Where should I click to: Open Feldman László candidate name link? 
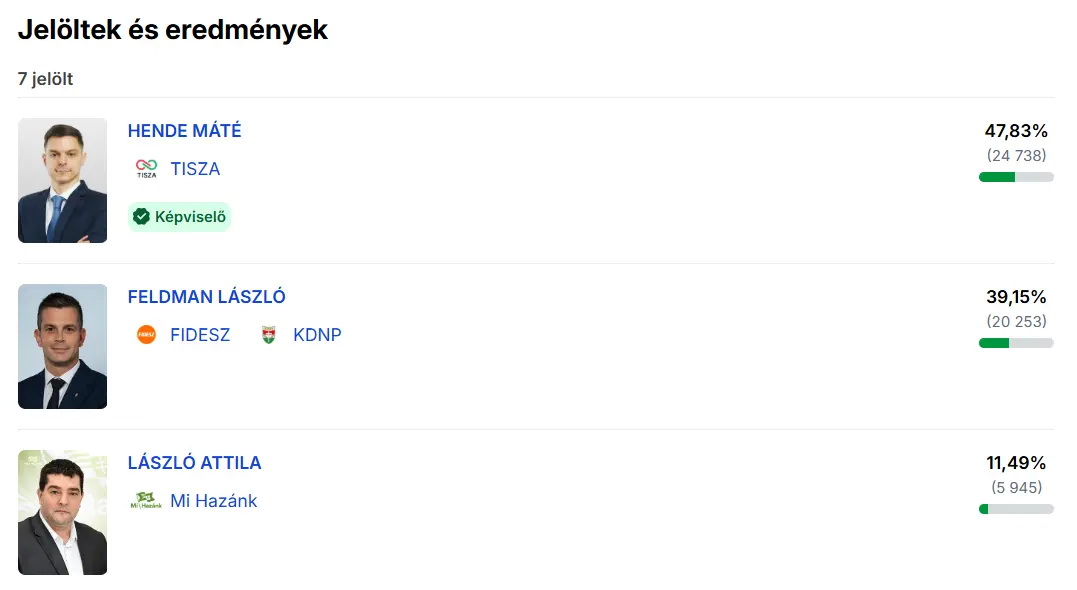click(x=206, y=297)
